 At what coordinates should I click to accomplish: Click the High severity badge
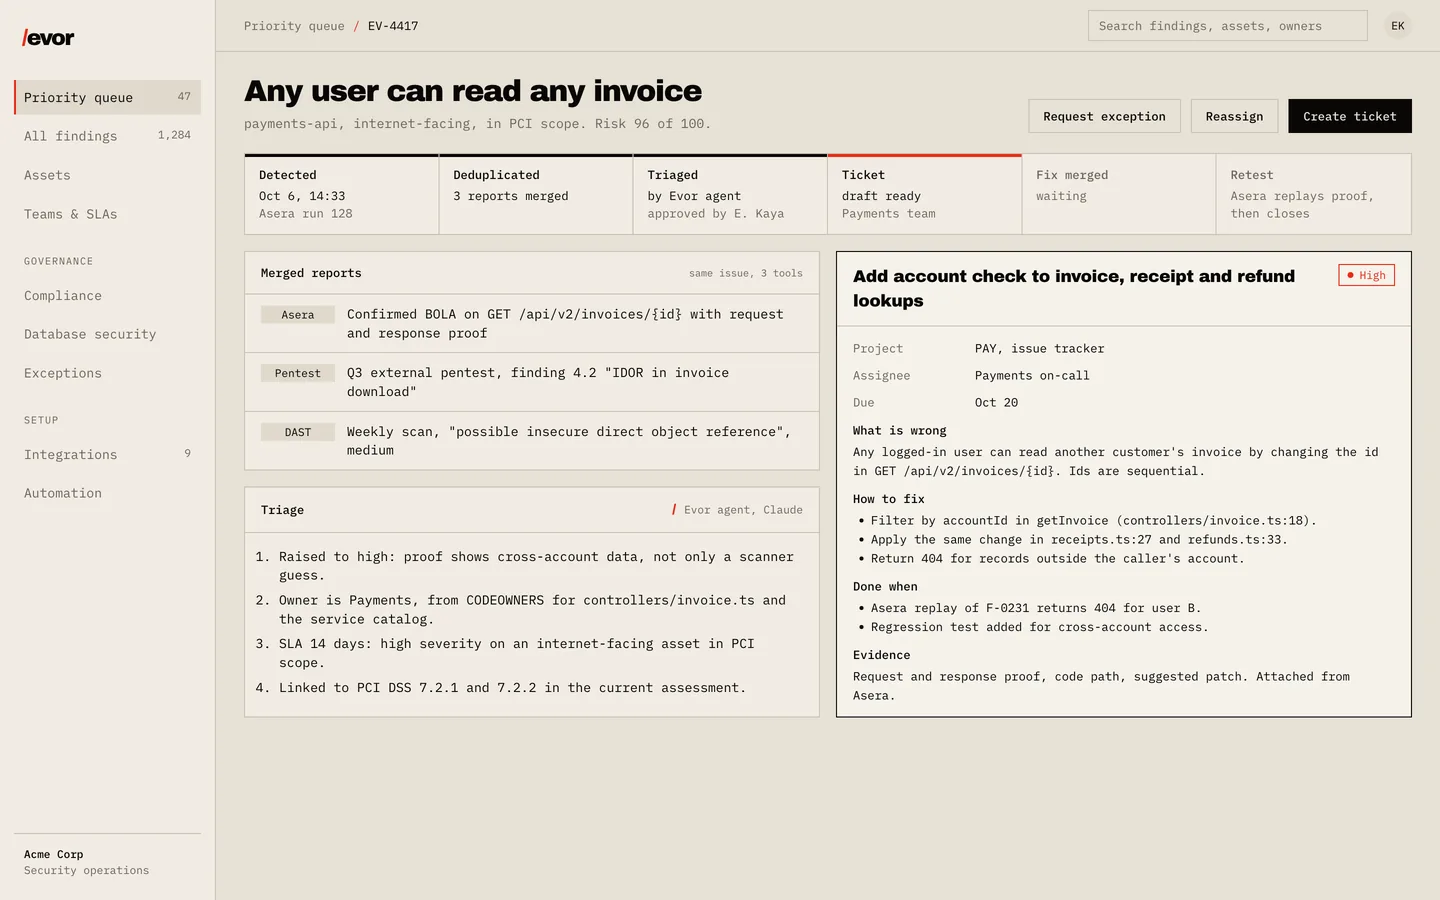pos(1366,275)
